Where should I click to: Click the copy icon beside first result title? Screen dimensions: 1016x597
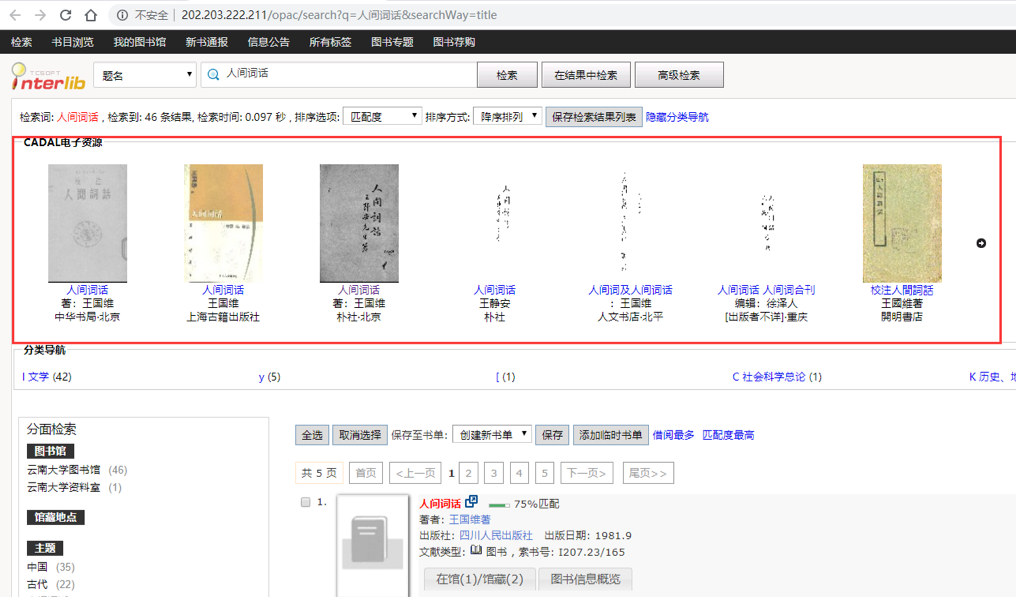tap(471, 502)
